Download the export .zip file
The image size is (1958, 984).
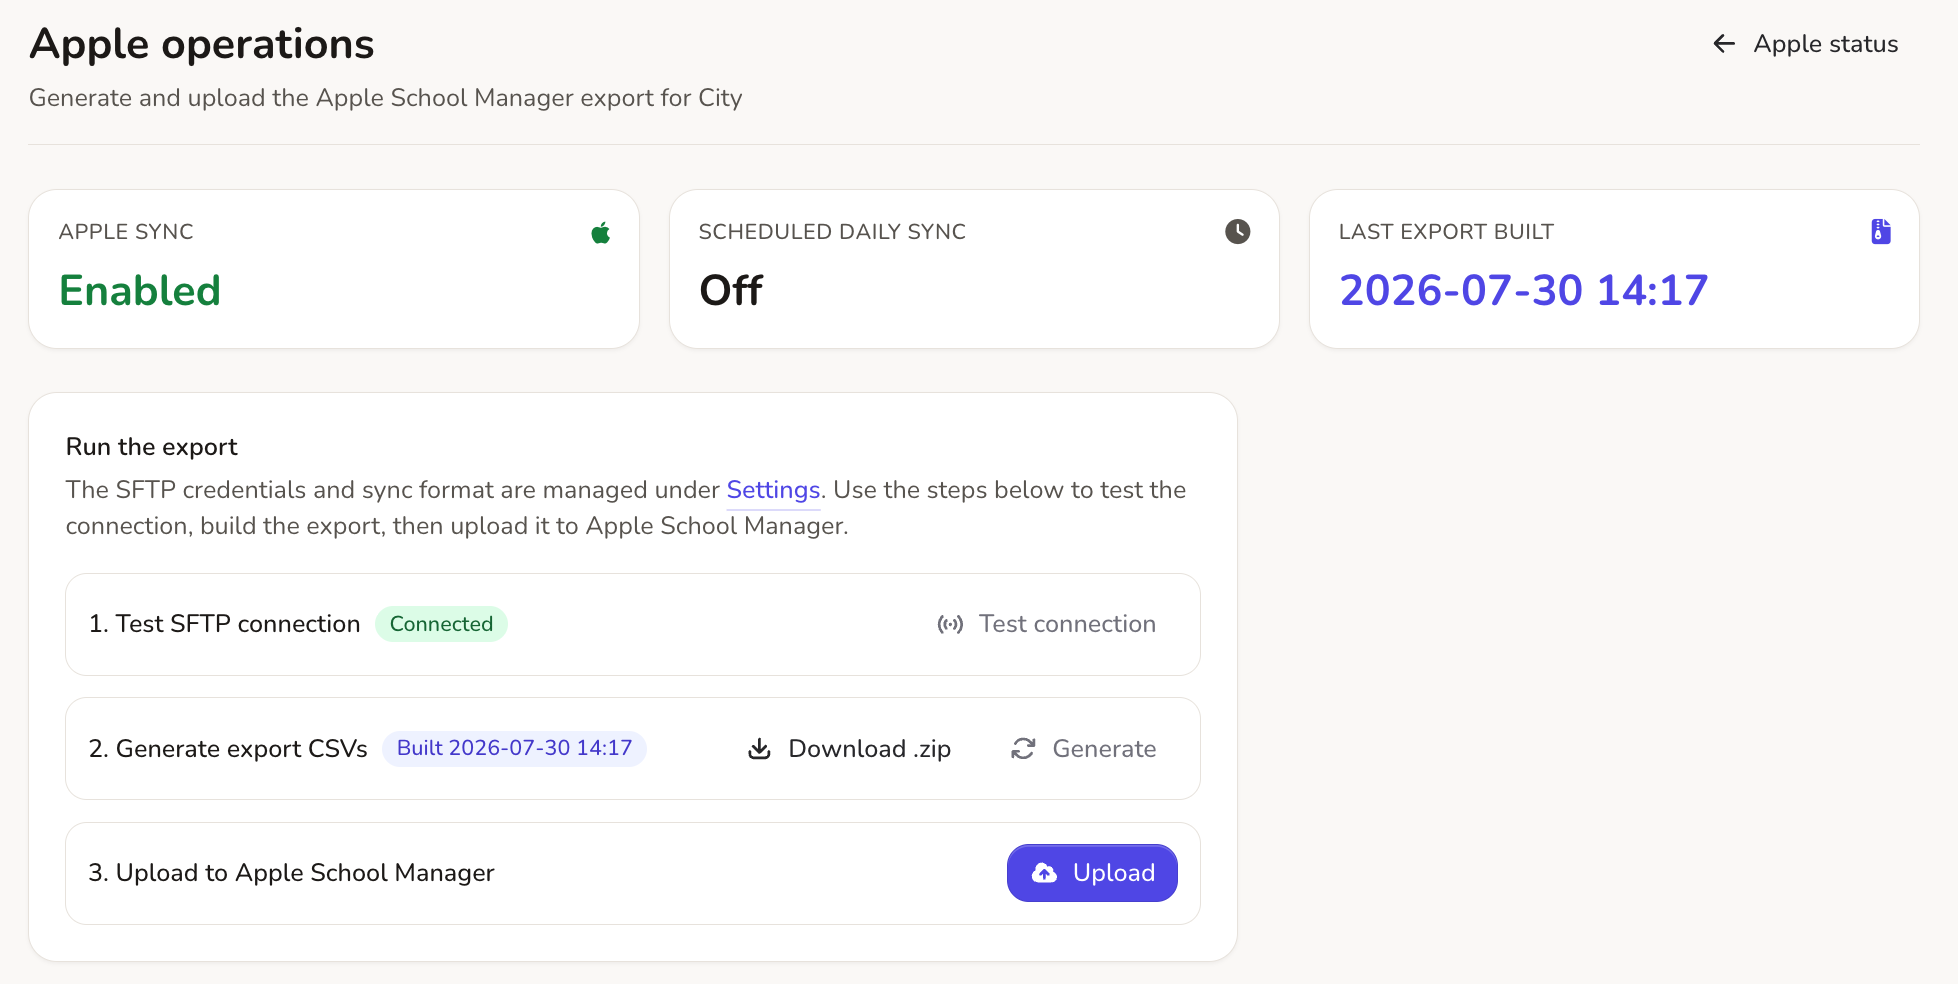(850, 749)
